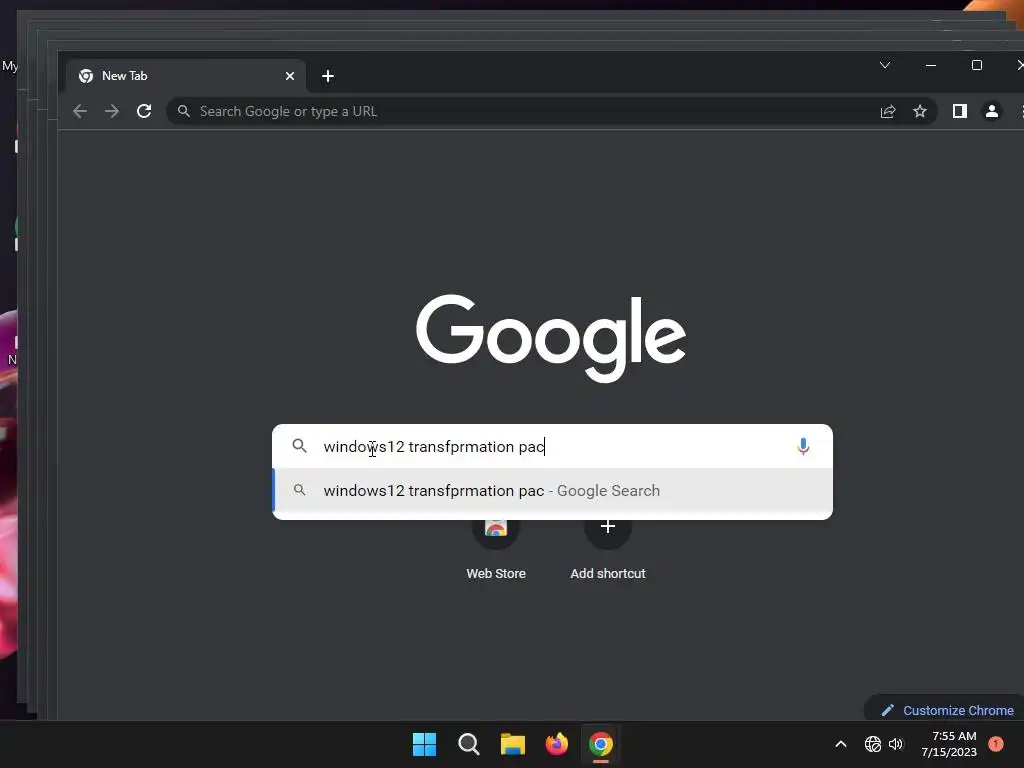This screenshot has width=1024, height=768.
Task: Open the Windows Start menu
Action: pyautogui.click(x=424, y=744)
